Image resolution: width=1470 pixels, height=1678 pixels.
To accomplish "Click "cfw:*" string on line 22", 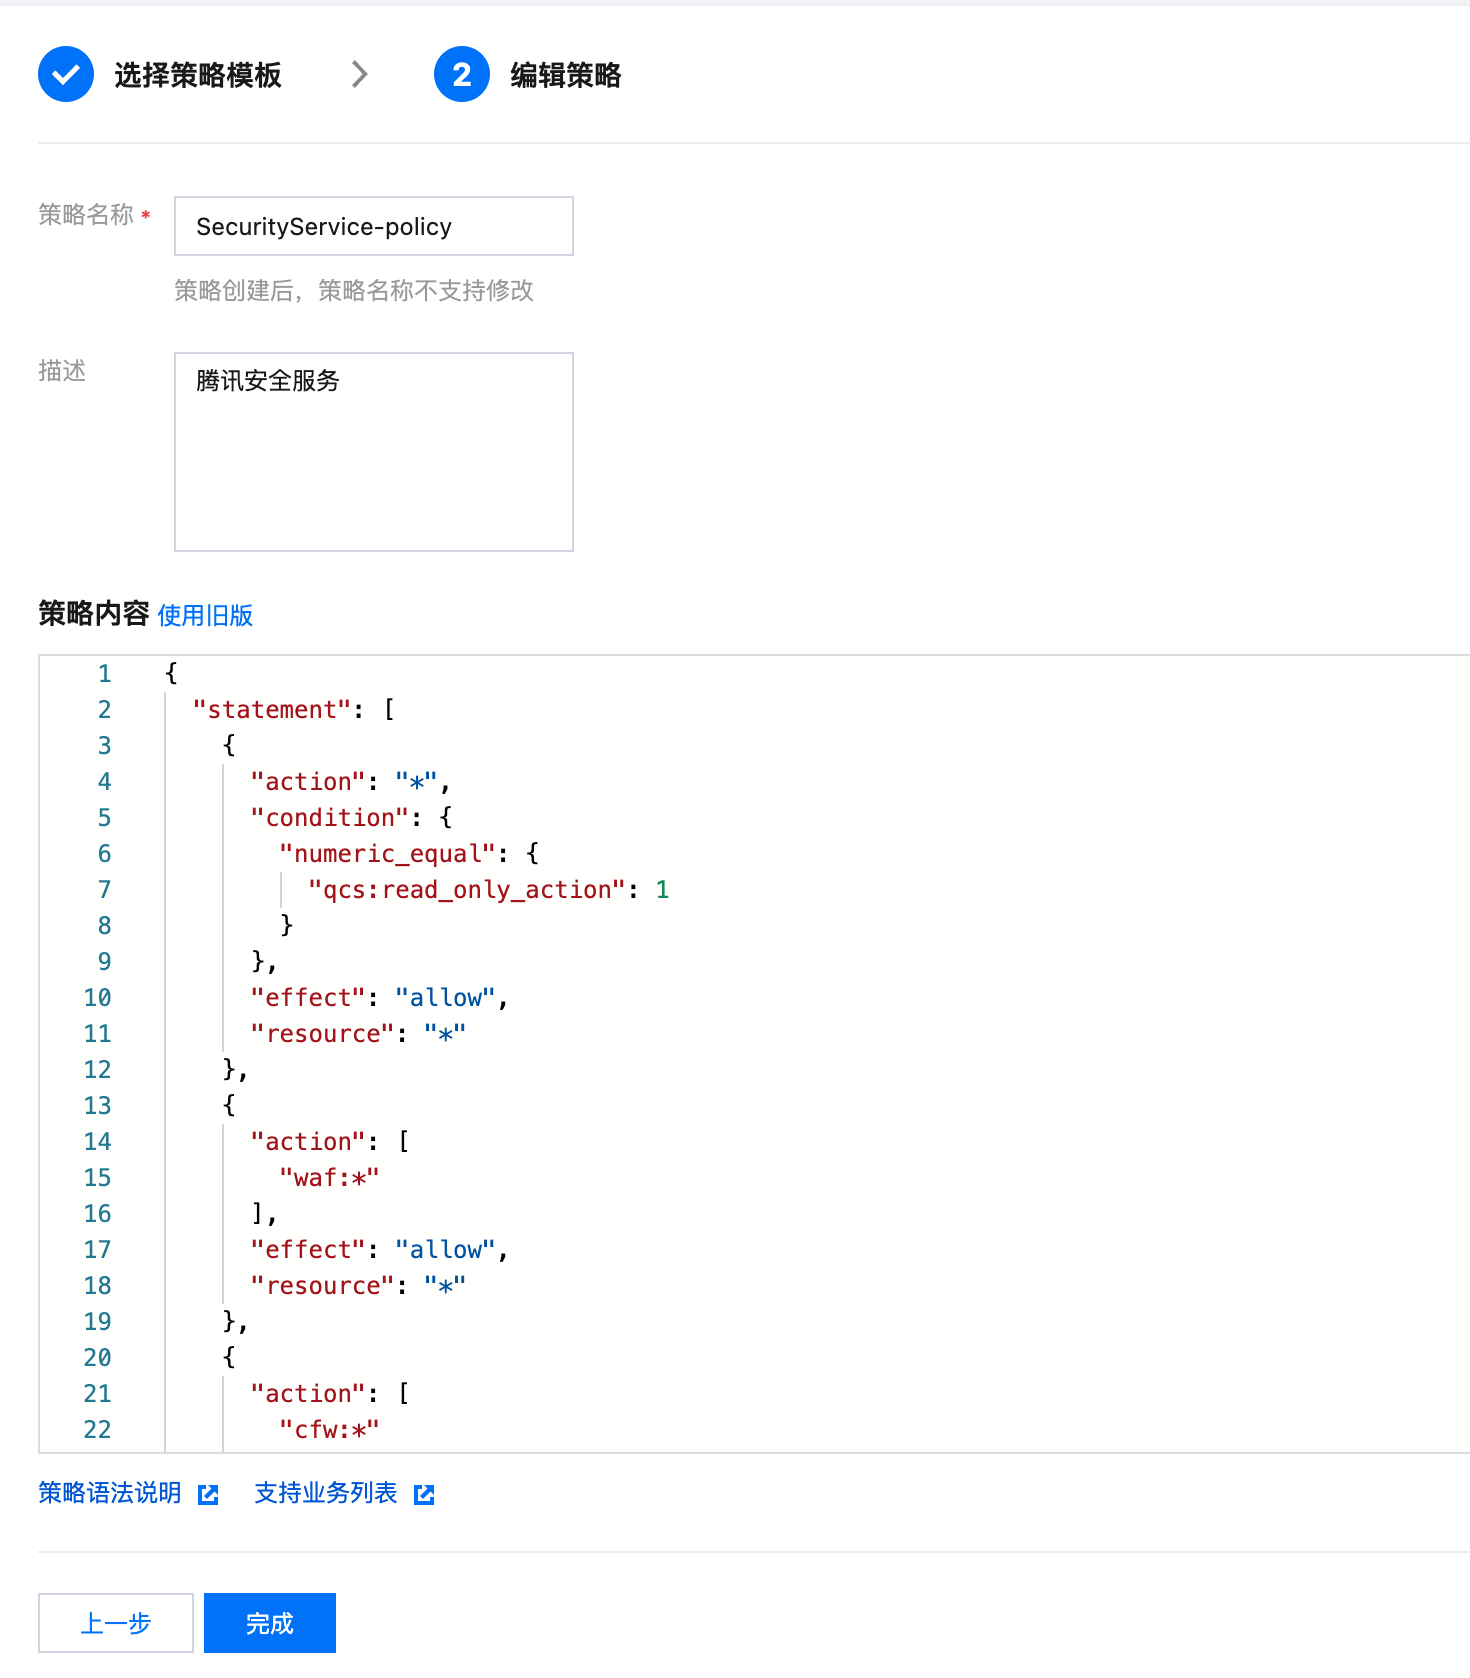I will click(330, 1430).
